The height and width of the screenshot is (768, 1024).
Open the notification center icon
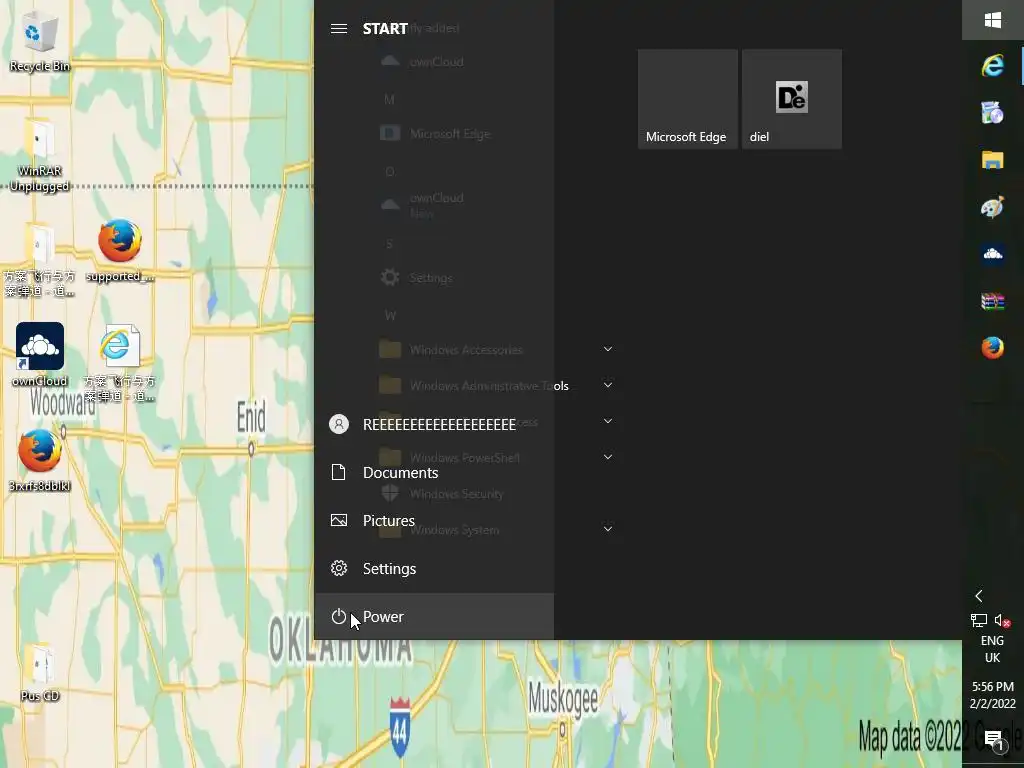pos(995,740)
